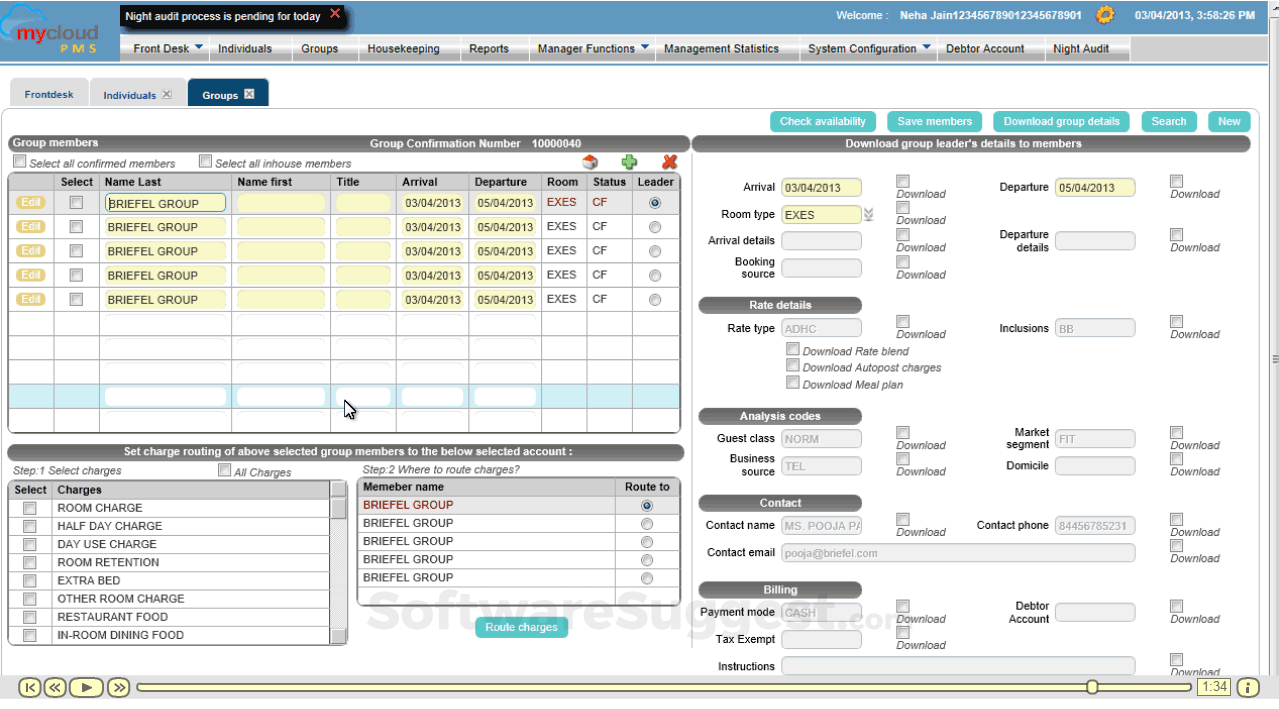Image resolution: width=1279 pixels, height=709 pixels.
Task: Click the orange gear icon beside the username
Action: tap(1105, 15)
